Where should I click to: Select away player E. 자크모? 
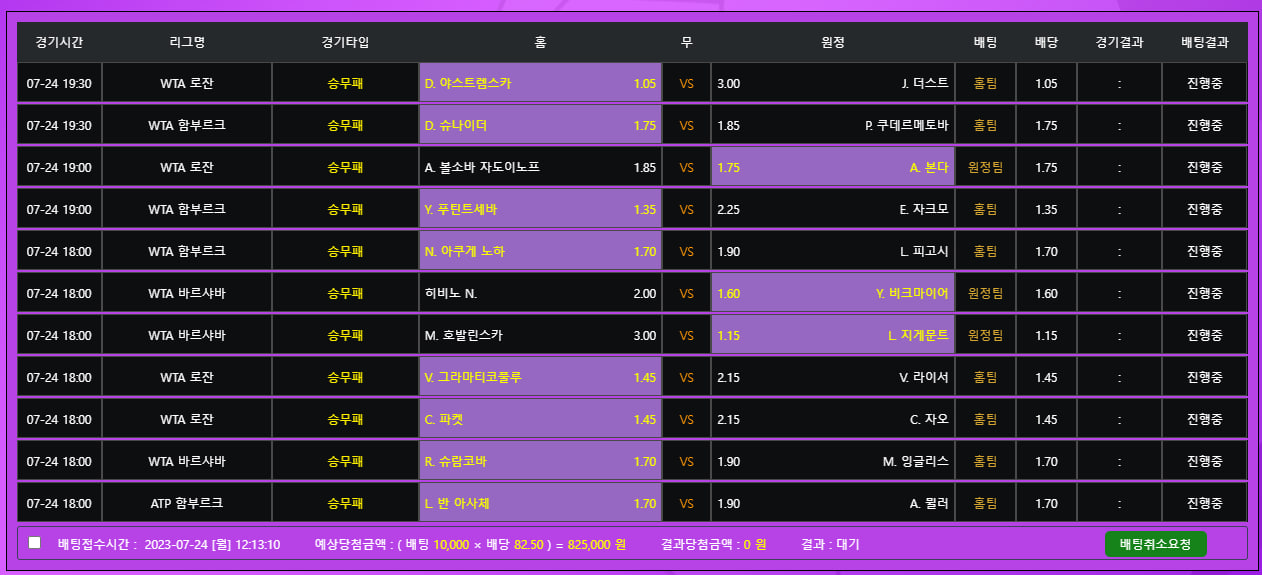coord(833,210)
